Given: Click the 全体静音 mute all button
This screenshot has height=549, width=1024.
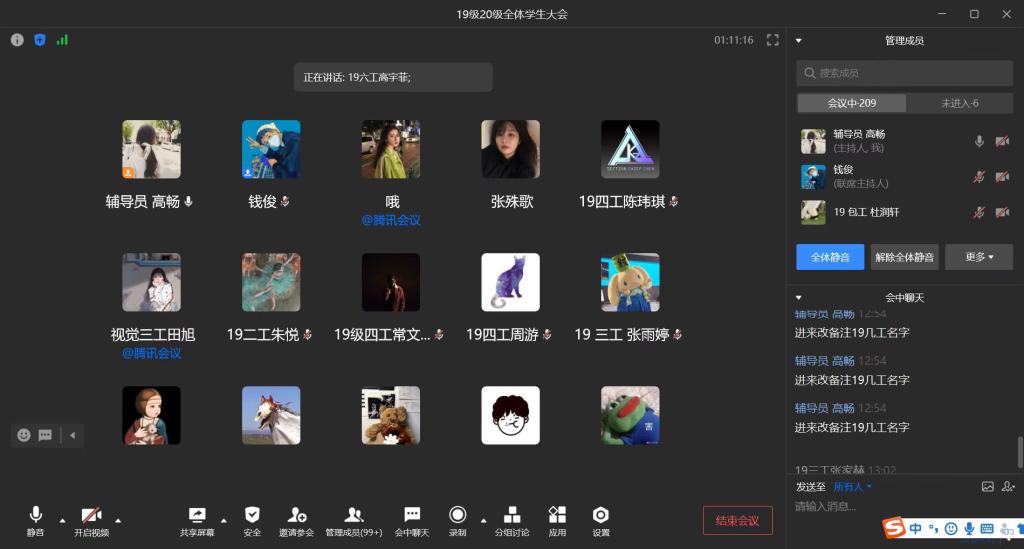Looking at the screenshot, I should tap(830, 257).
